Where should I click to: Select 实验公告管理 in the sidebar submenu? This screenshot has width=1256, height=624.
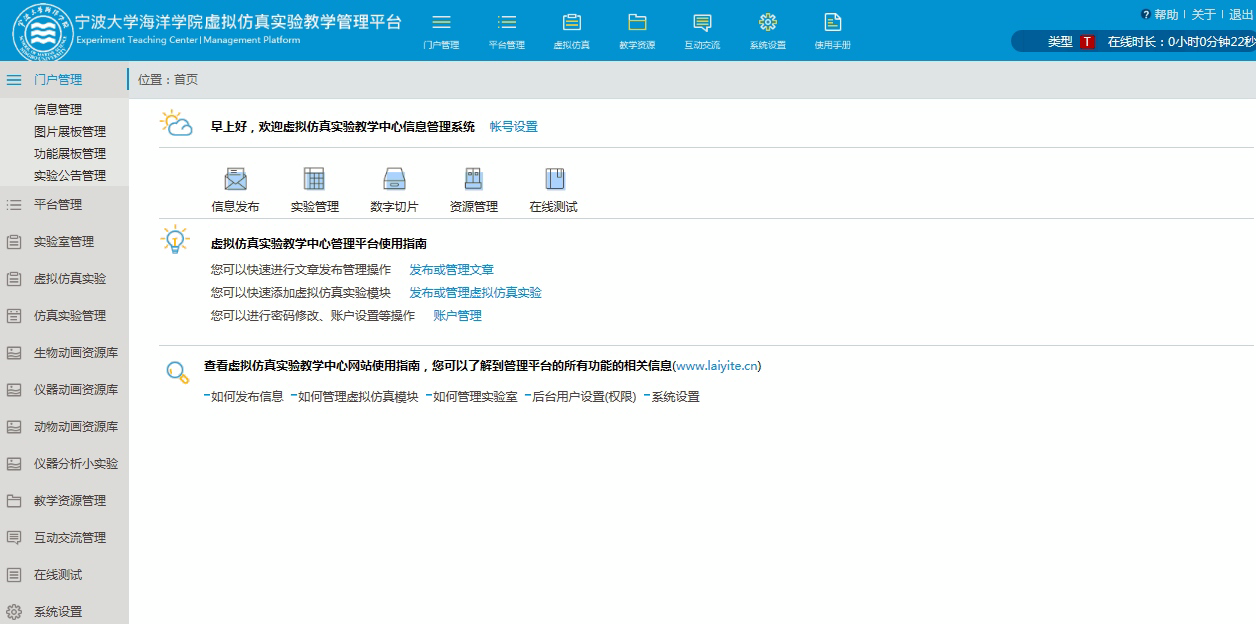point(69,176)
